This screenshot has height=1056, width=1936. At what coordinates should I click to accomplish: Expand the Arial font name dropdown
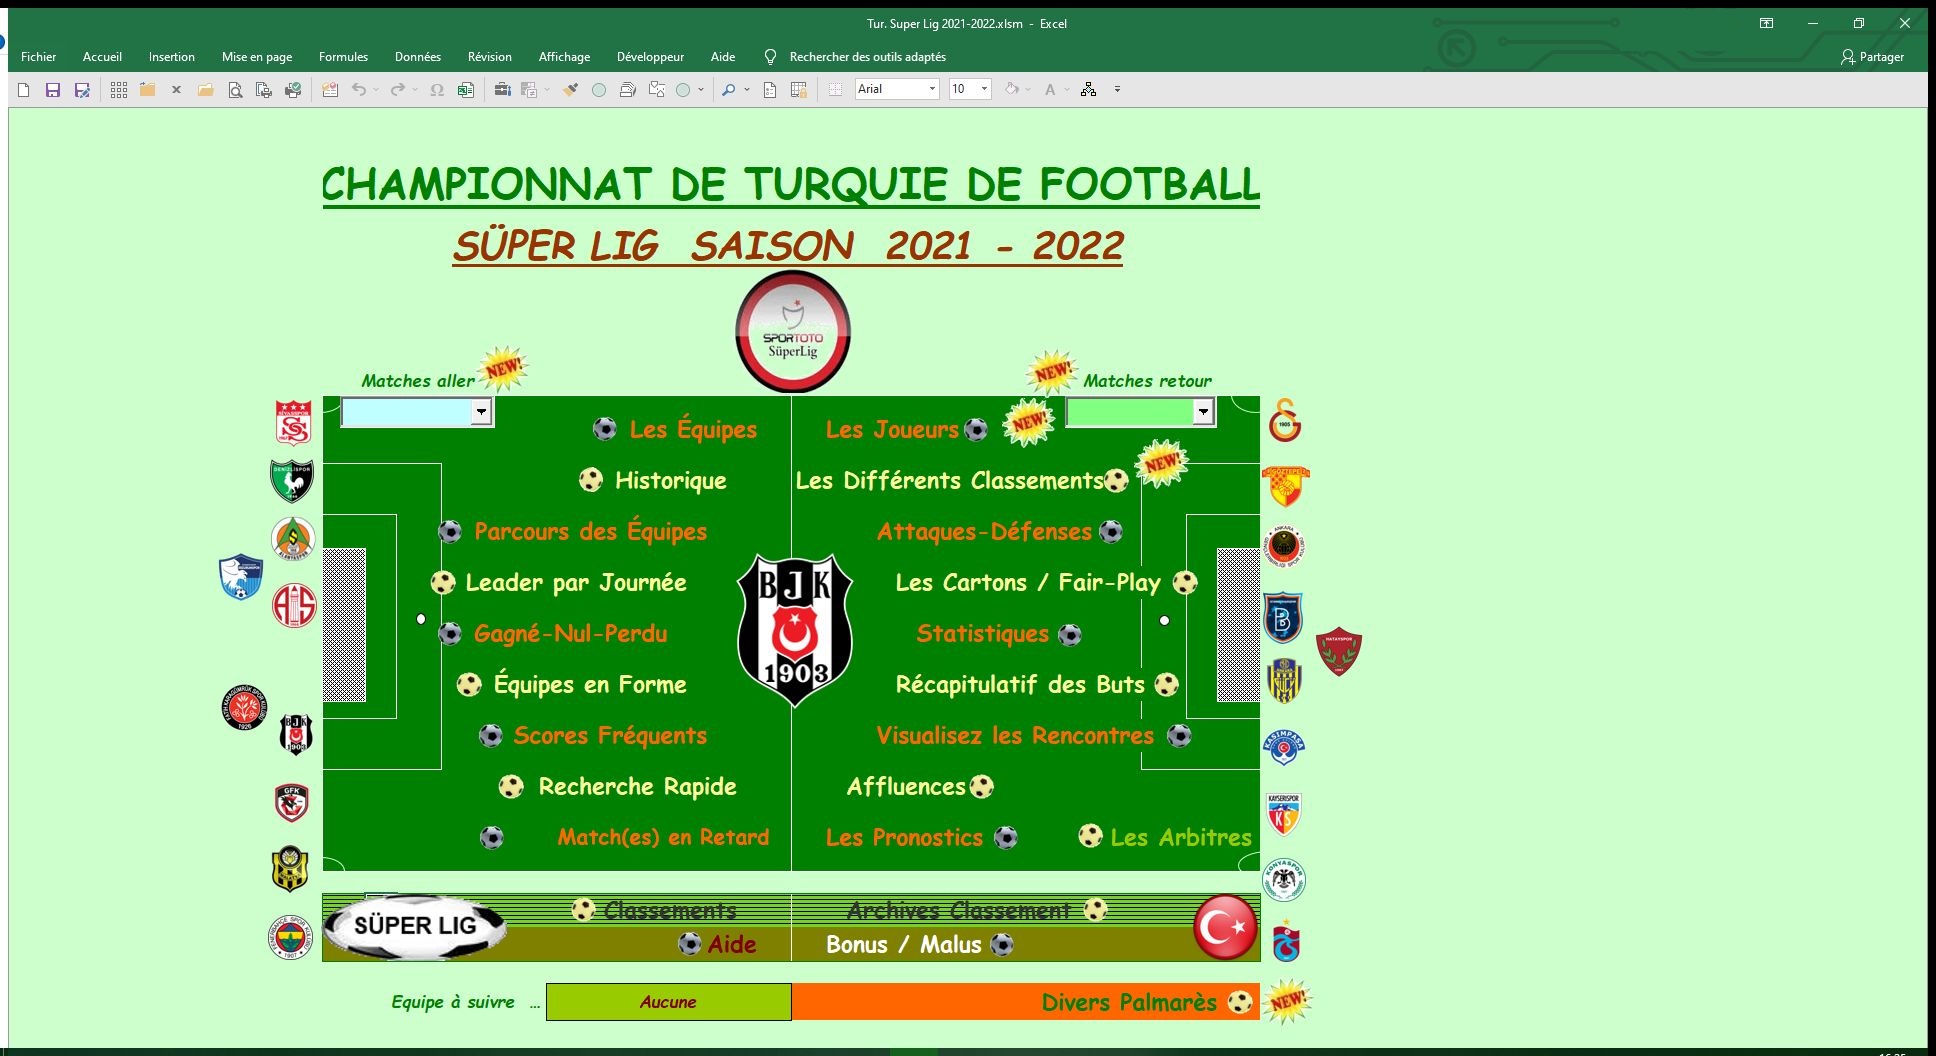click(x=932, y=89)
